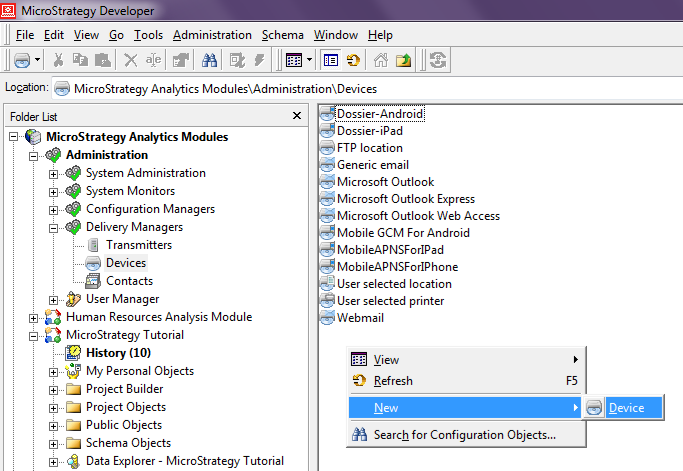Screen dimensions: 683x471
Task: Click the Contacts tree icon
Action: coord(93,281)
